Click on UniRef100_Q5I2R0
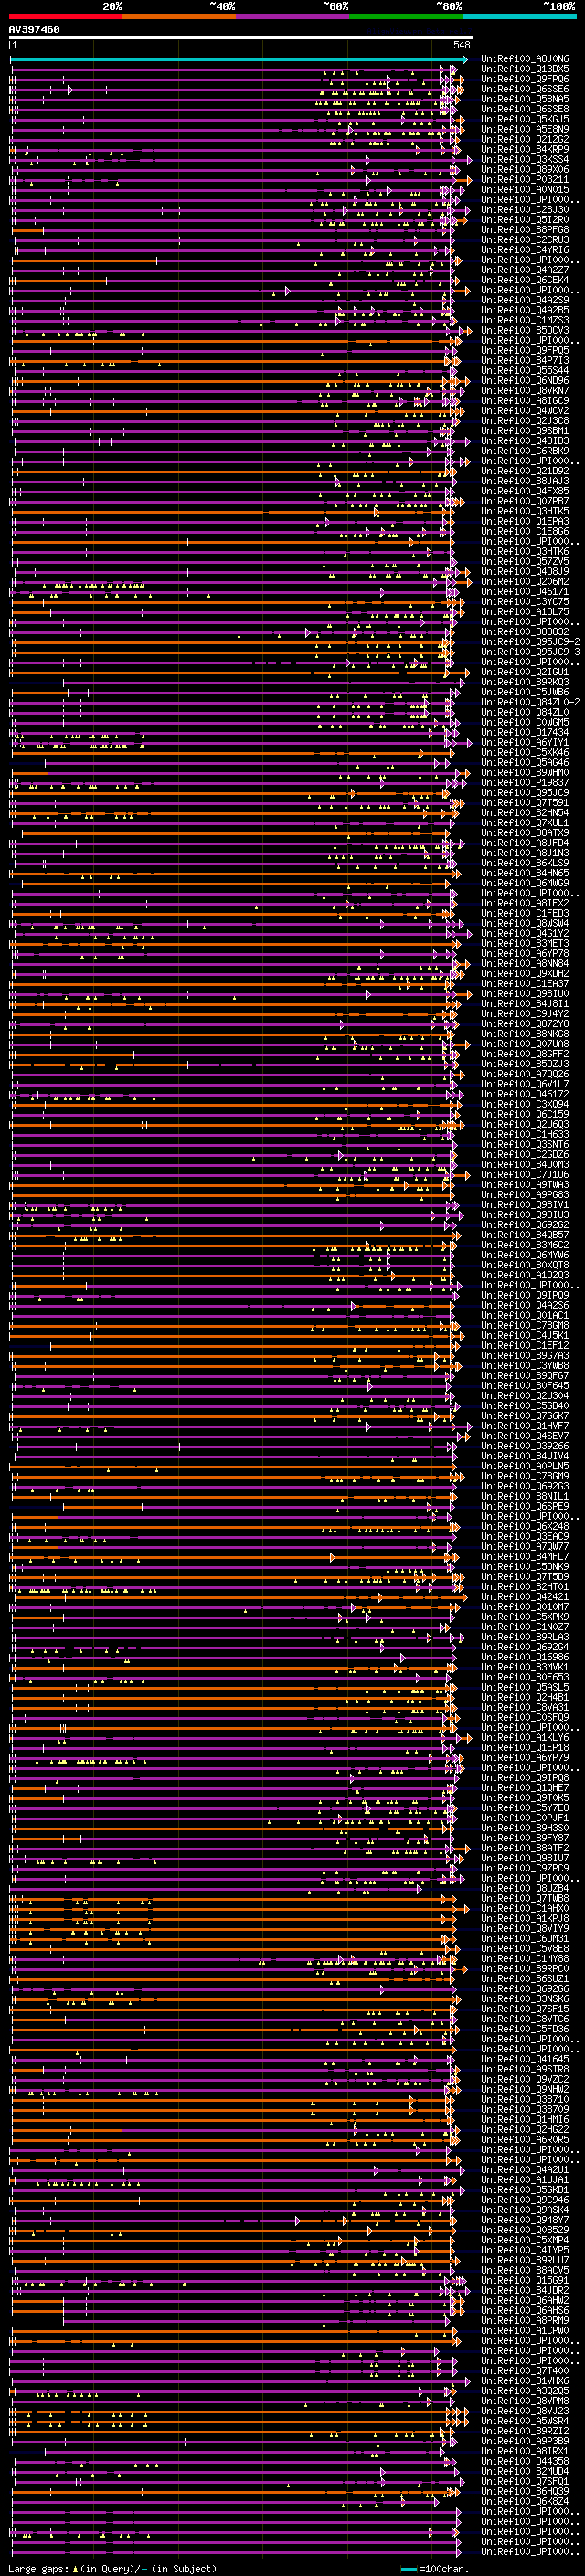This screenshot has height=2576, width=585. [x=525, y=220]
